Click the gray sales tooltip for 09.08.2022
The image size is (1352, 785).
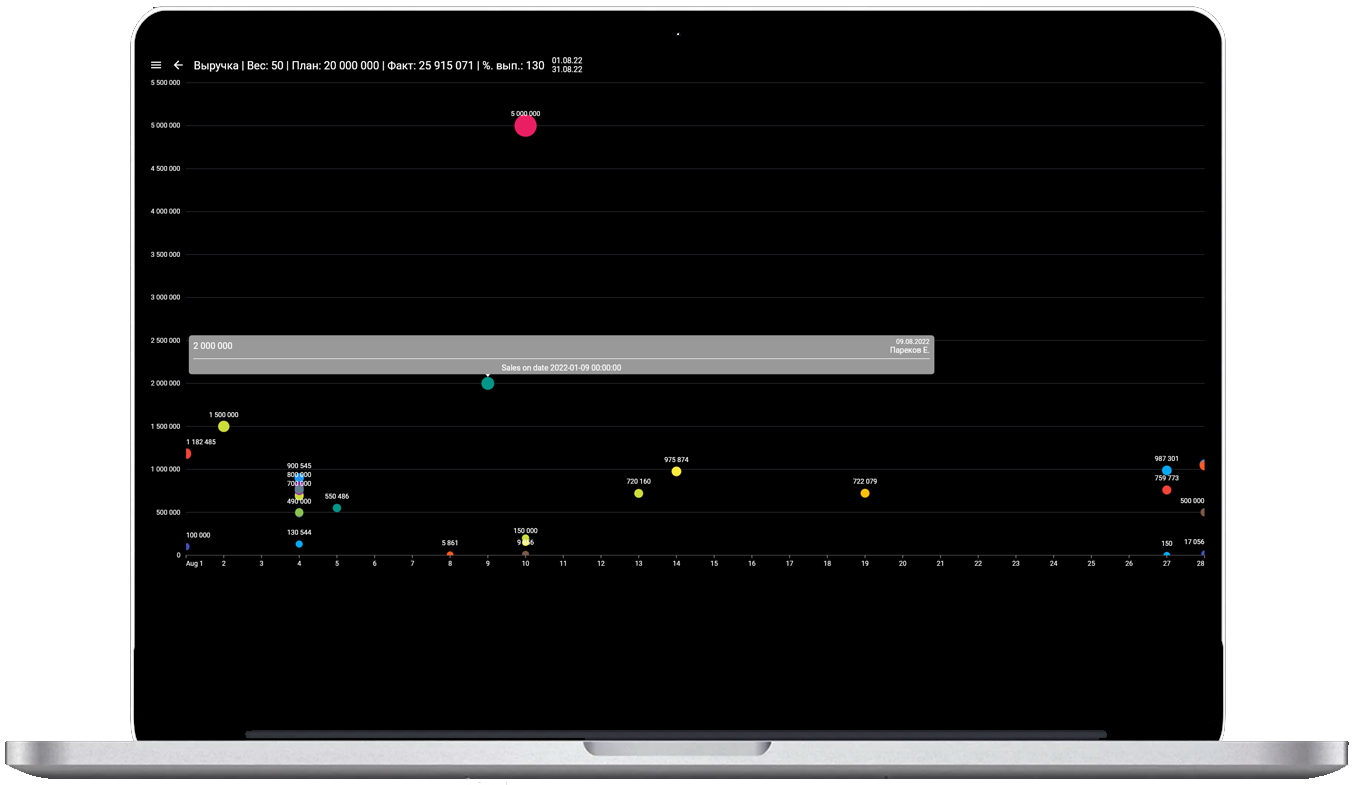(561, 355)
